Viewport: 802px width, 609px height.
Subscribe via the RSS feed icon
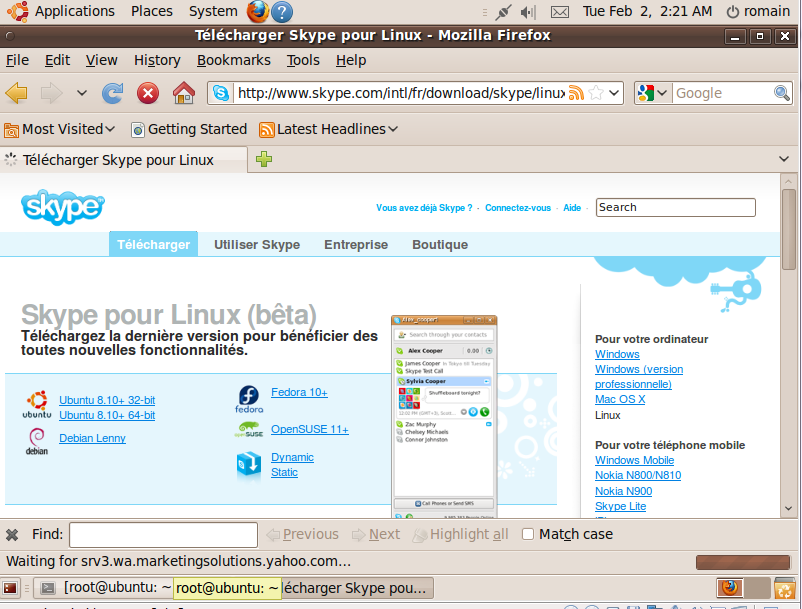(576, 93)
